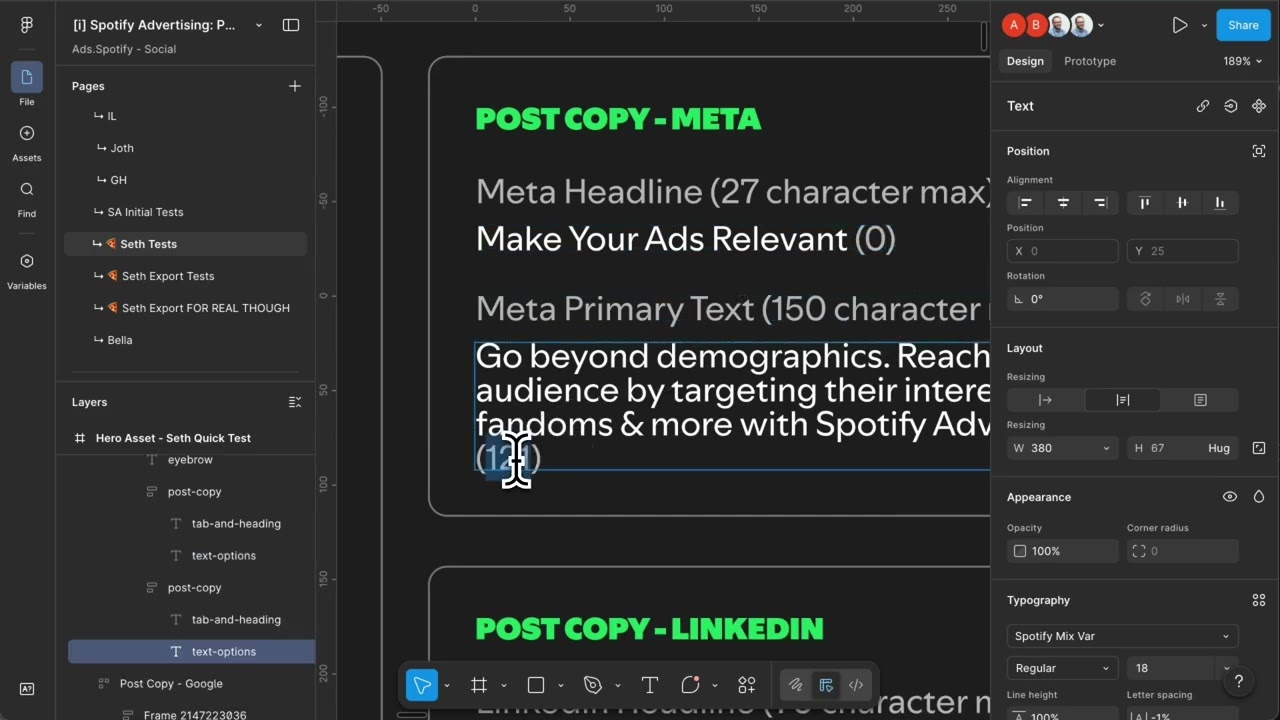This screenshot has height=720, width=1280.
Task: Open the Seth Export Tests page
Action: pyautogui.click(x=186, y=276)
